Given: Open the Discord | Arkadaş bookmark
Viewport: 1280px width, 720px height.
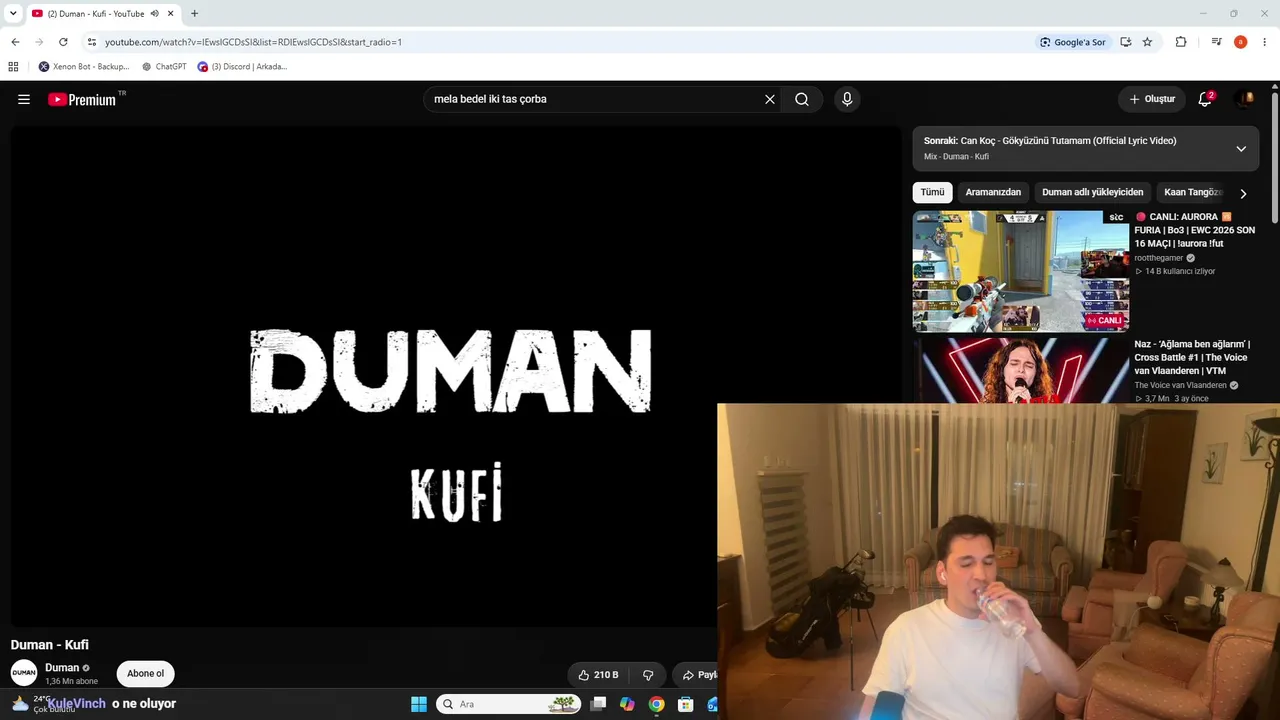Looking at the screenshot, I should [x=243, y=67].
